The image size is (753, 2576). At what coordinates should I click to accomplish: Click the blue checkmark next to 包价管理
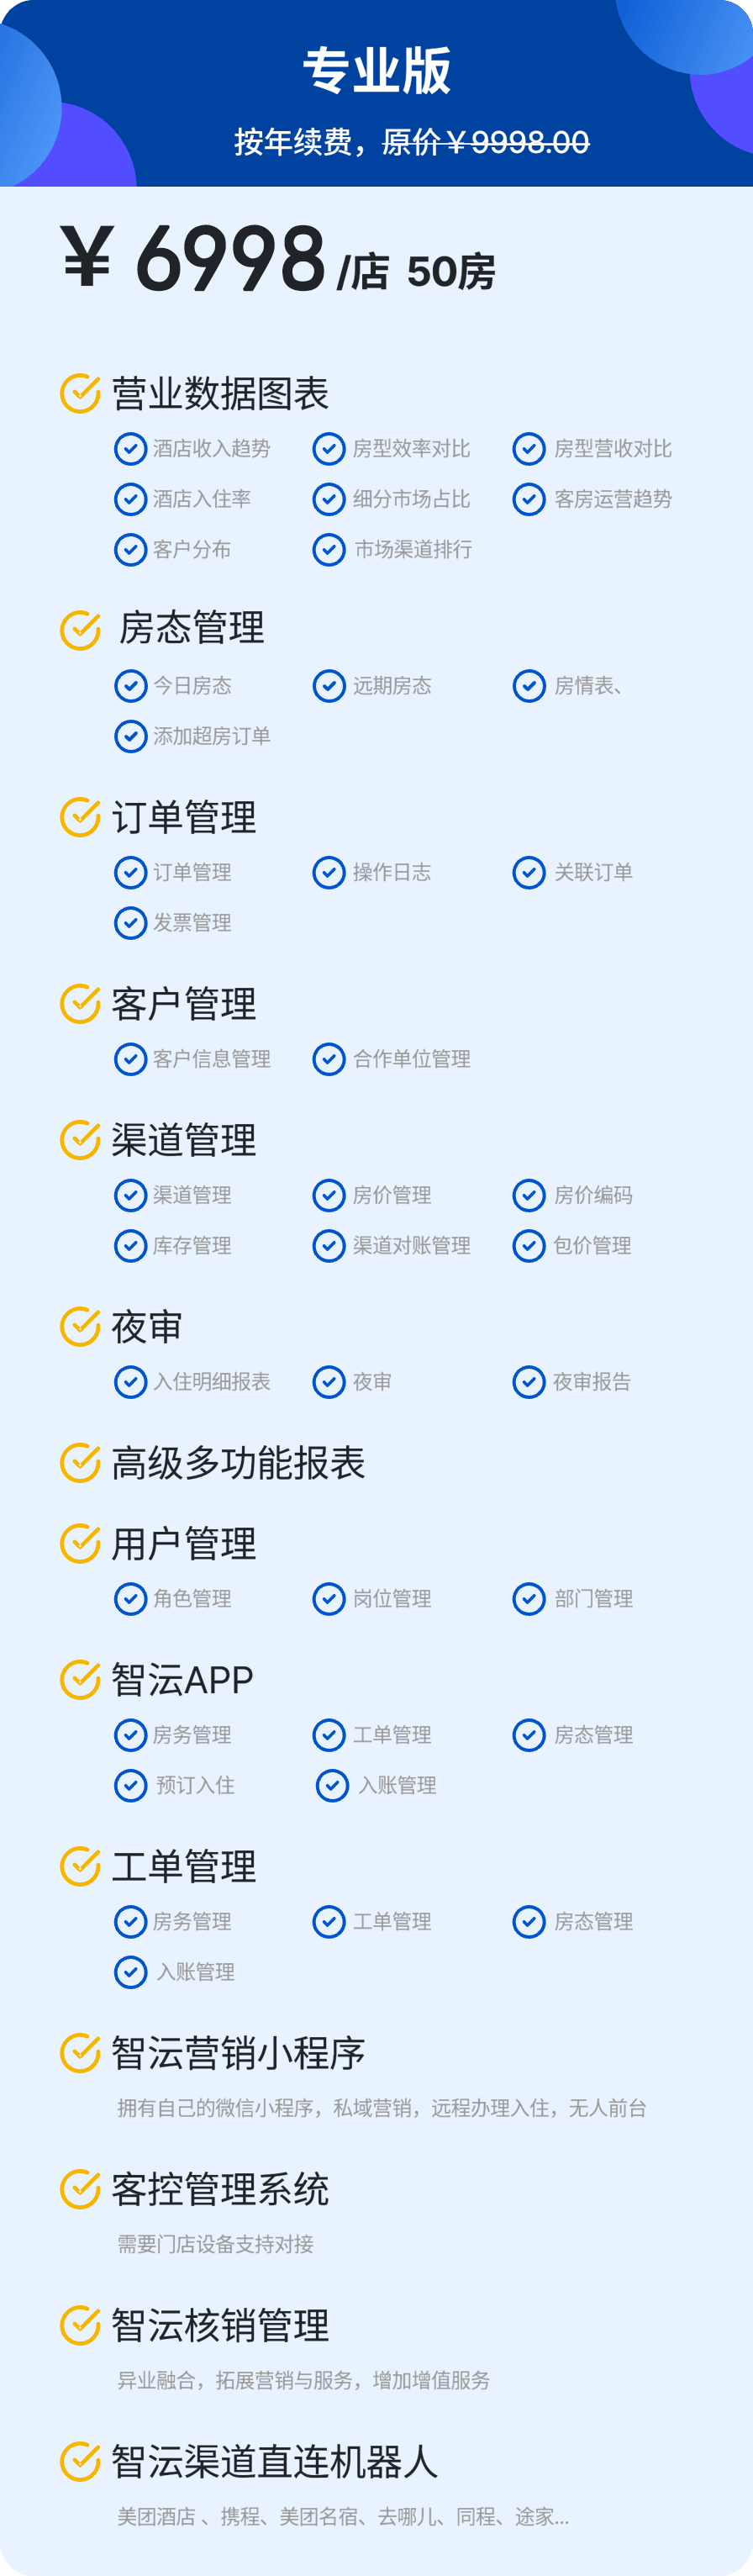529,1246
